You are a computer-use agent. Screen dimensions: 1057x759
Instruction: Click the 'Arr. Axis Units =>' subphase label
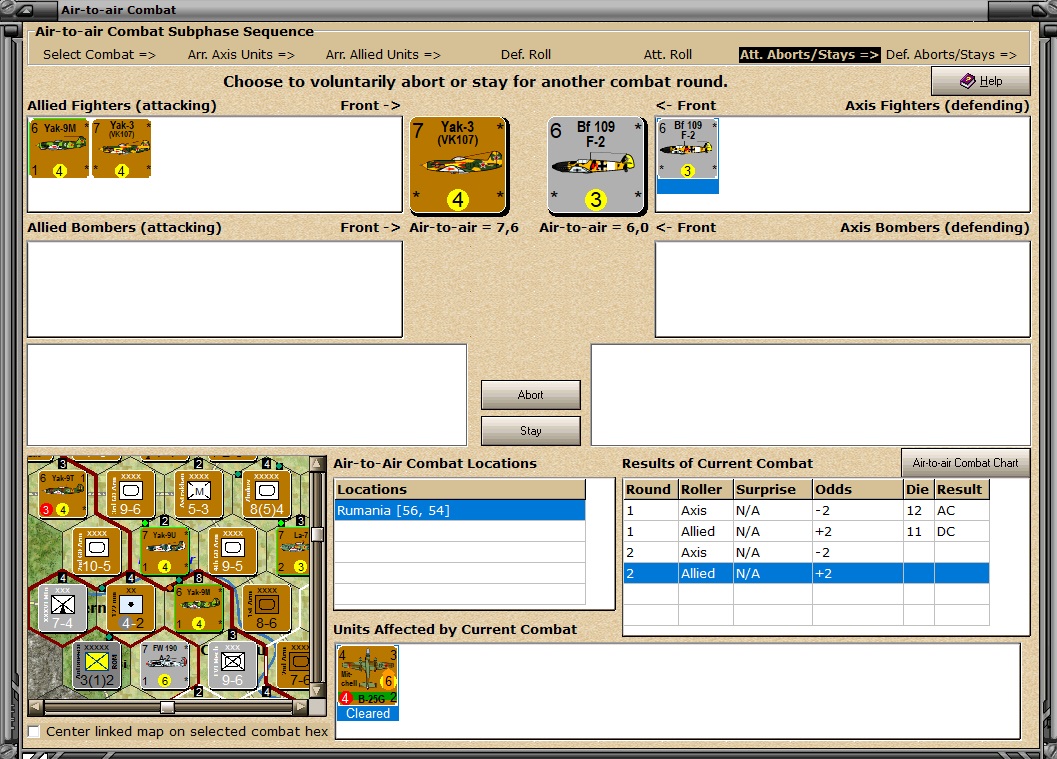(241, 55)
